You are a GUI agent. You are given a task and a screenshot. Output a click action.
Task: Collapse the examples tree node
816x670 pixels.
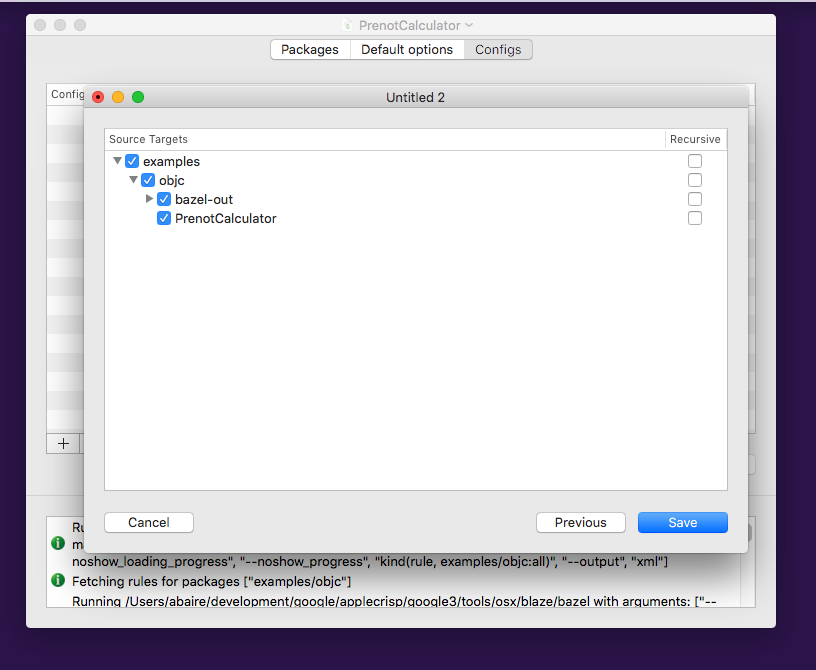click(x=118, y=161)
